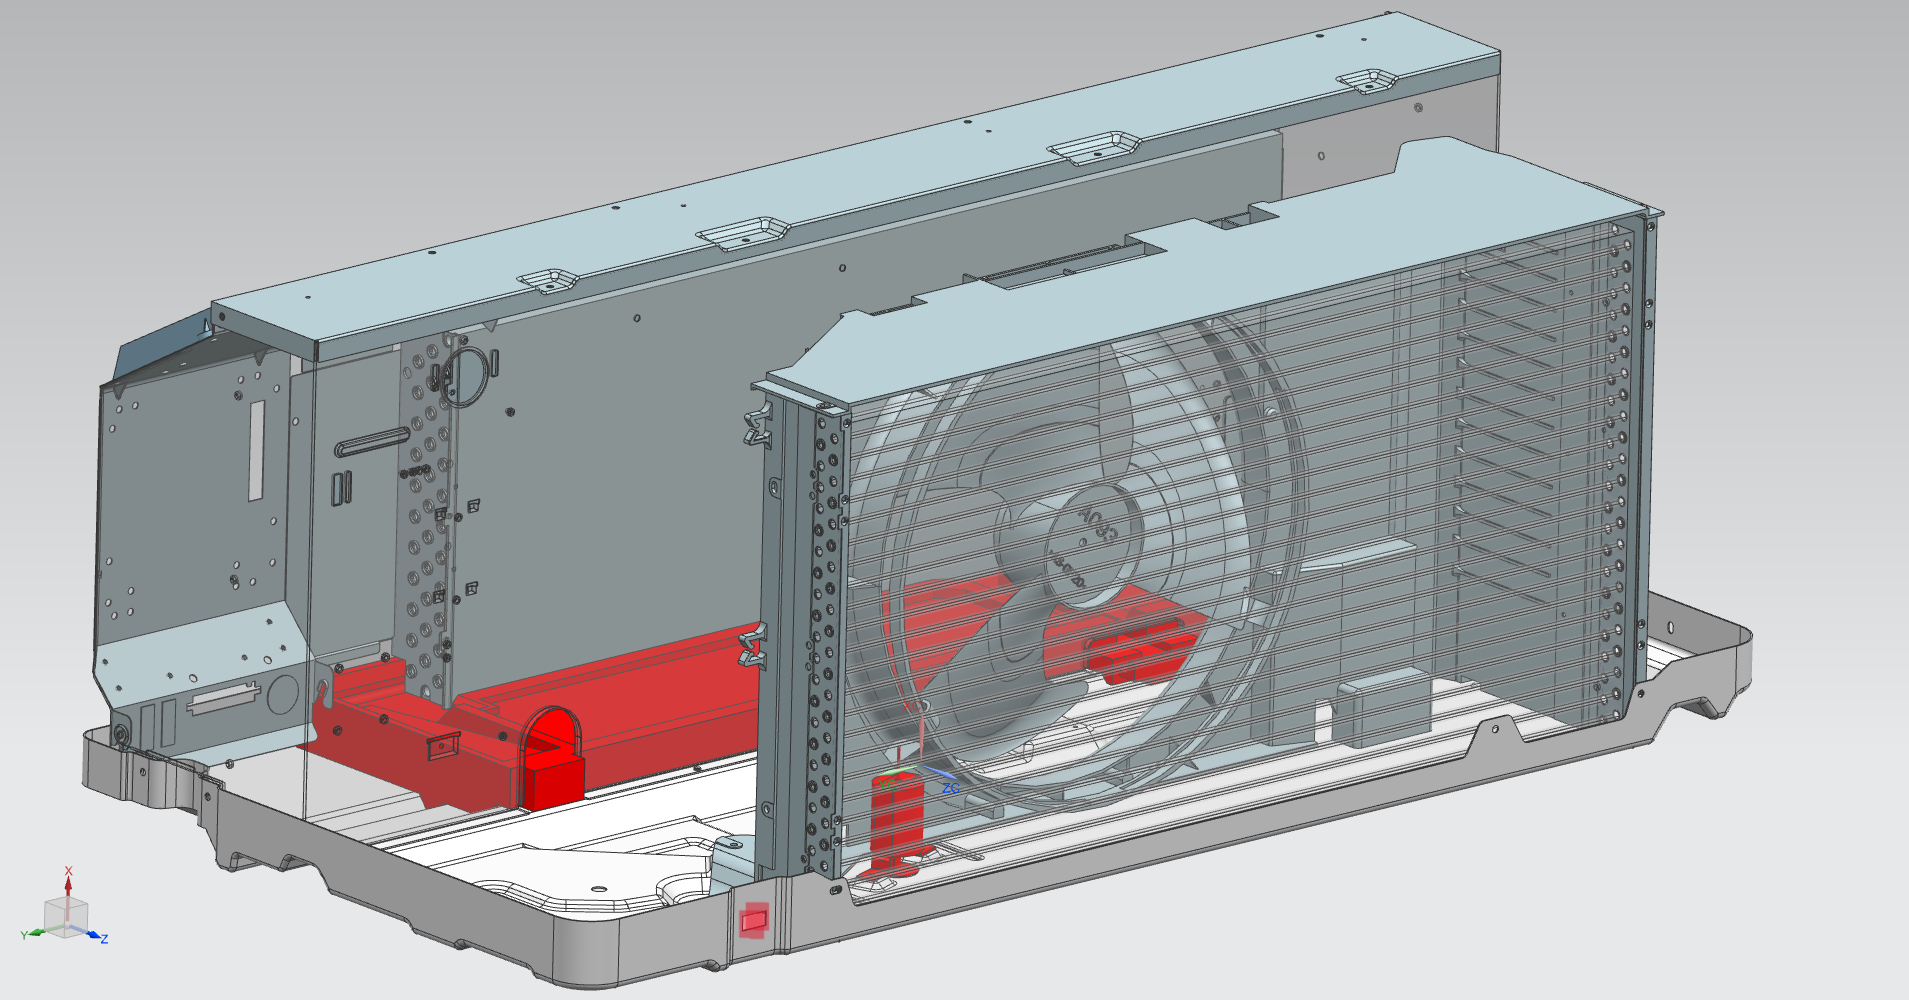This screenshot has height=1000, width=1909.
Task: Select the horizontal slot on the partition wall
Action: (372, 441)
